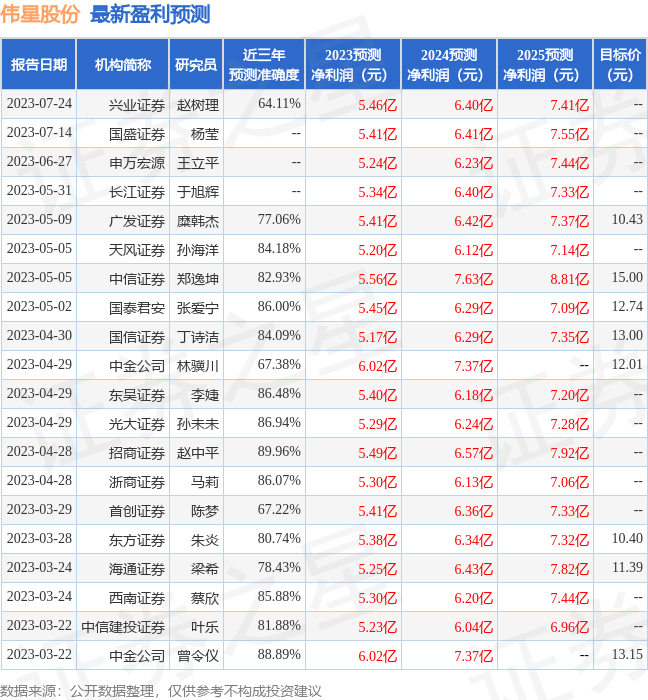Click the 伟星股份 title text
The height and width of the screenshot is (700, 648).
tap(40, 14)
